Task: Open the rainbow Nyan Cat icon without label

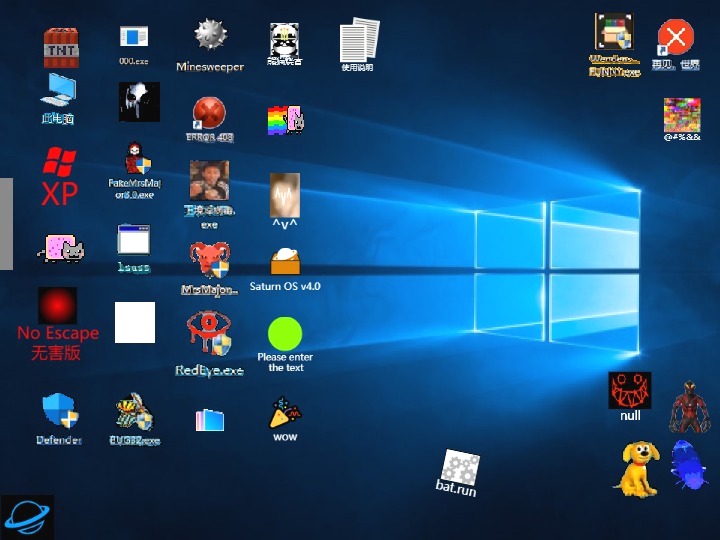Action: (285, 120)
